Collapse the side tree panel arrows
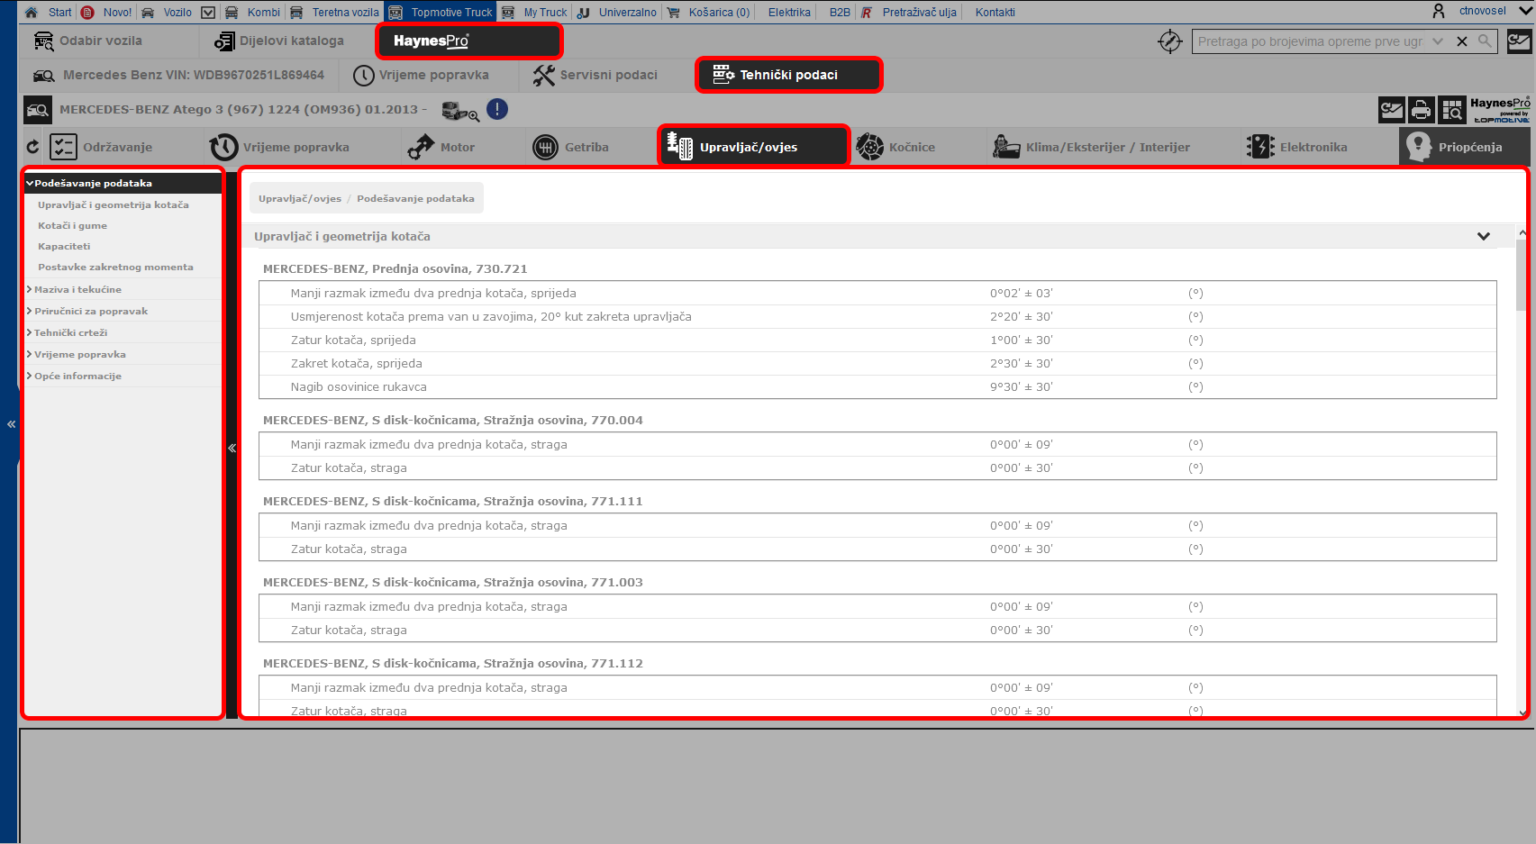1536x844 pixels. 232,448
